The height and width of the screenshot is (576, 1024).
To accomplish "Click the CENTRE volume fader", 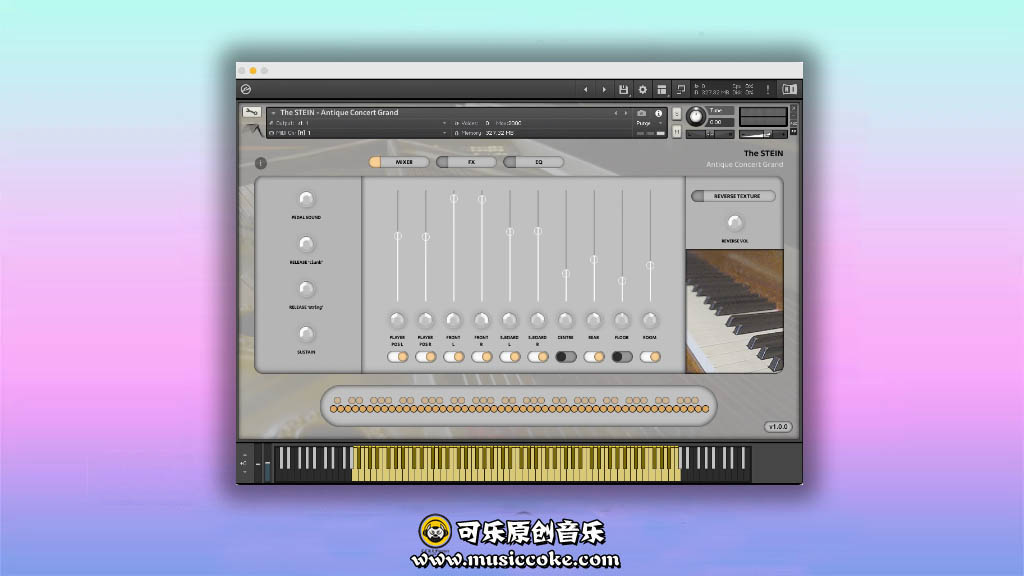I will [x=566, y=274].
